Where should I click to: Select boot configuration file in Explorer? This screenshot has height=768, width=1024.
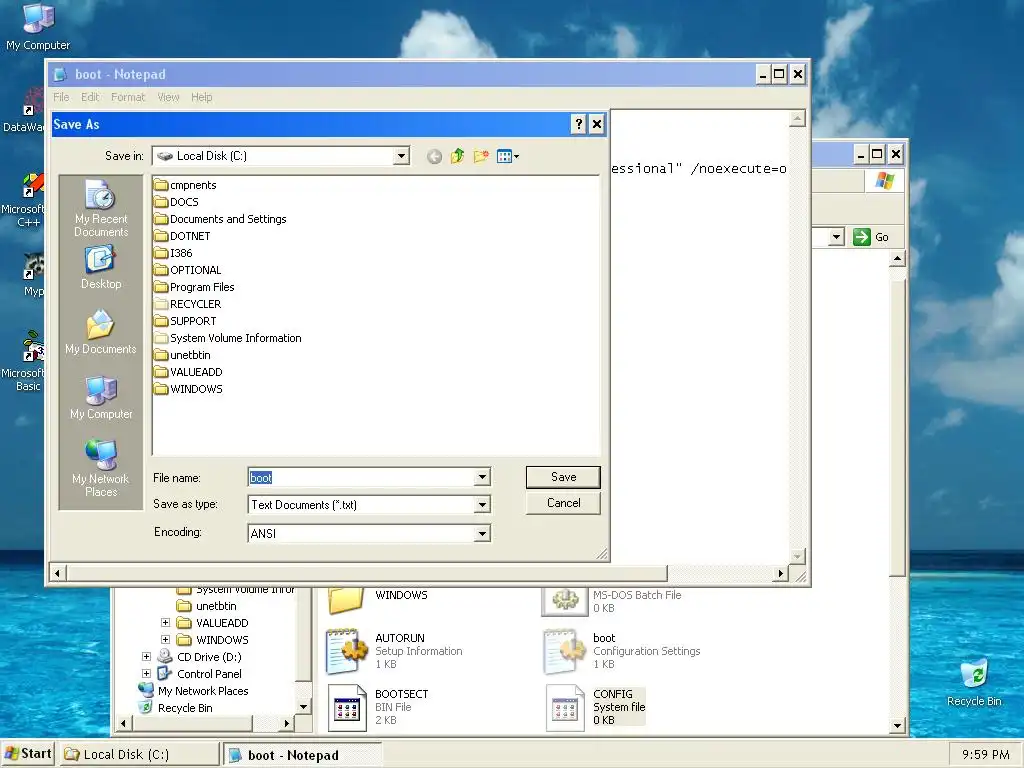pos(622,651)
